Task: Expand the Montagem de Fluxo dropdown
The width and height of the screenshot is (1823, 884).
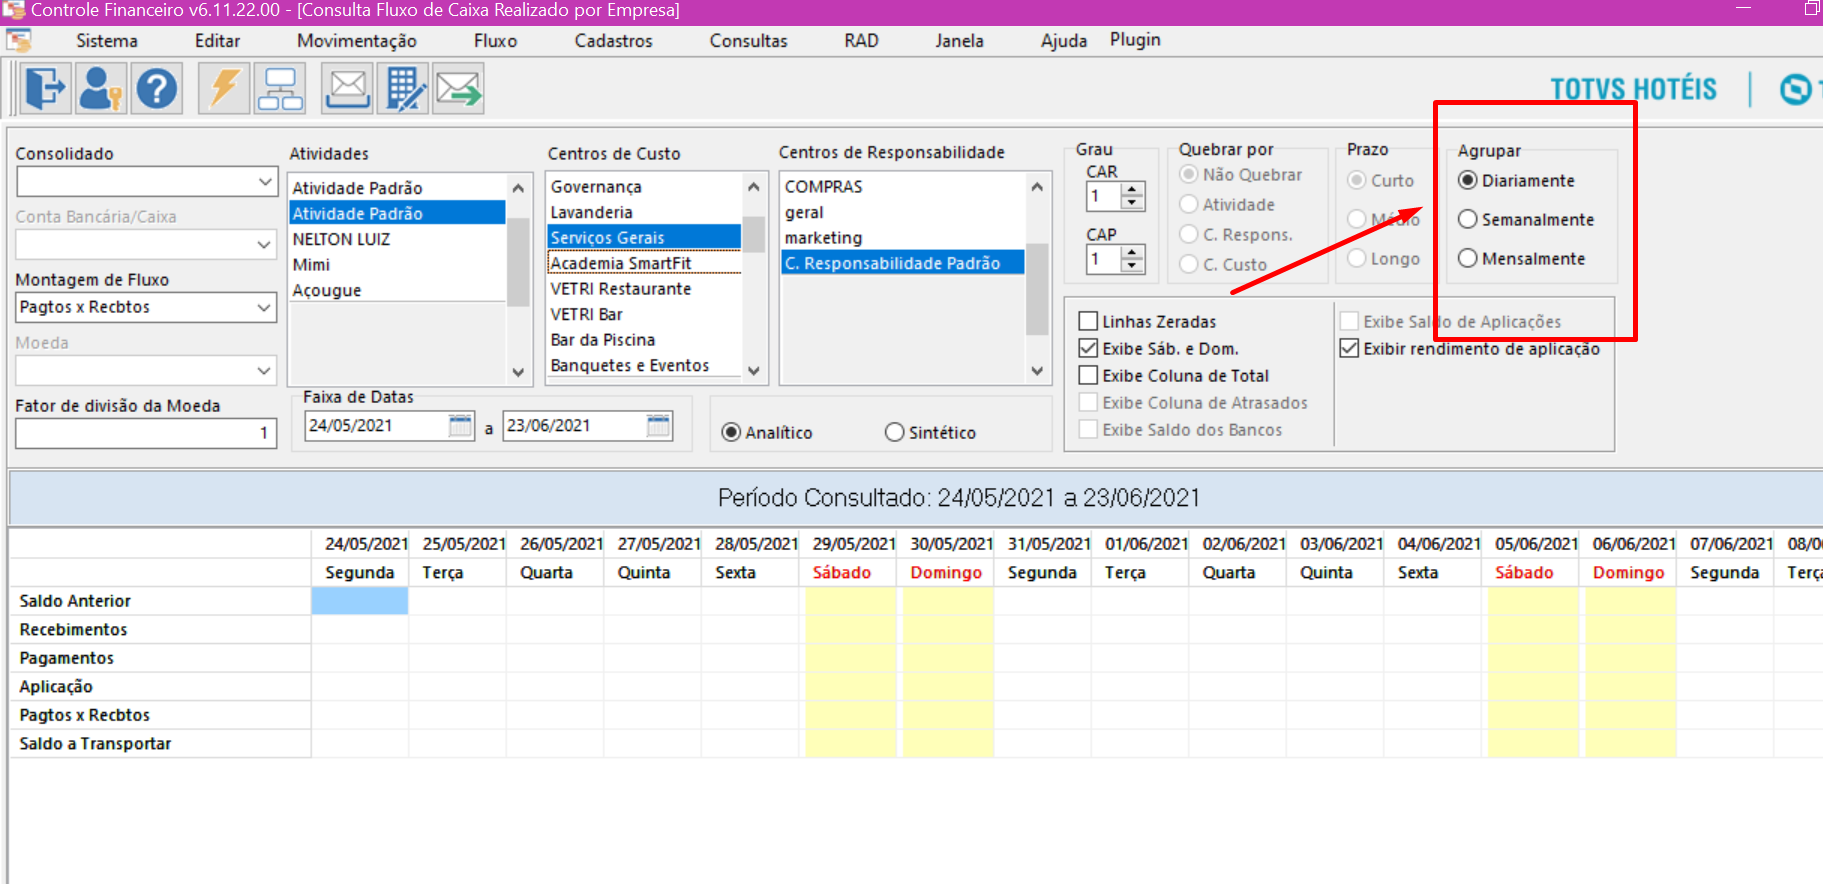Action: point(264,308)
